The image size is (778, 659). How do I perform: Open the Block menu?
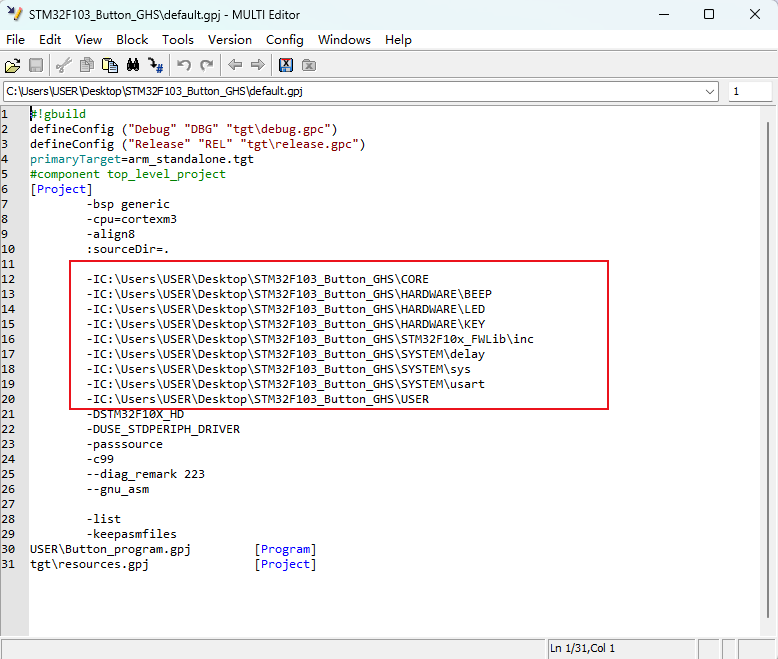click(132, 40)
